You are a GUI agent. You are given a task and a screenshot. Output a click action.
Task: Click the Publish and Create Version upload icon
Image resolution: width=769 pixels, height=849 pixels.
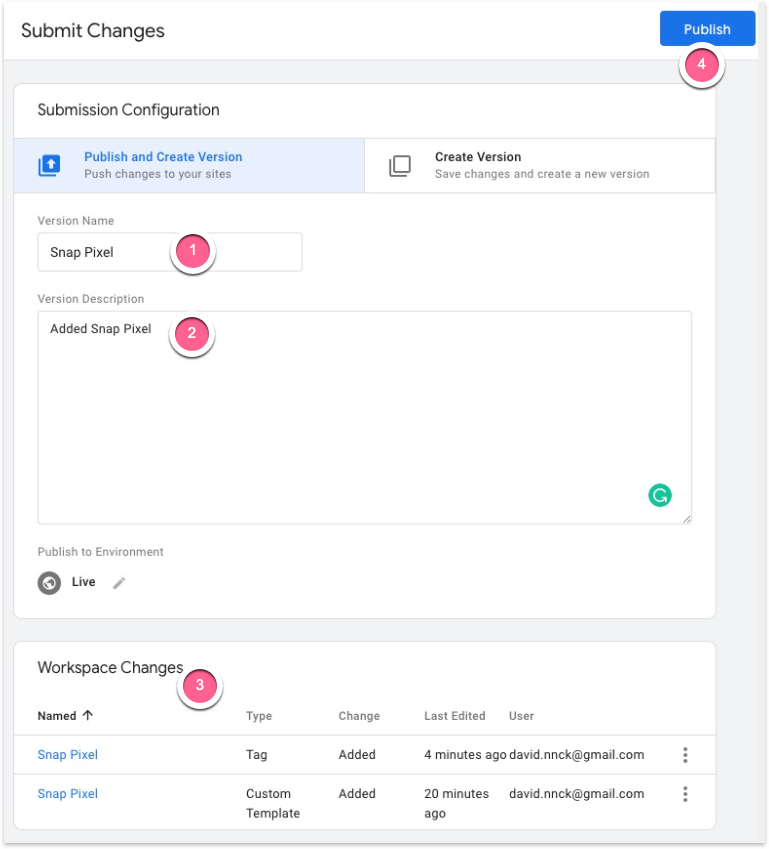[x=49, y=166]
